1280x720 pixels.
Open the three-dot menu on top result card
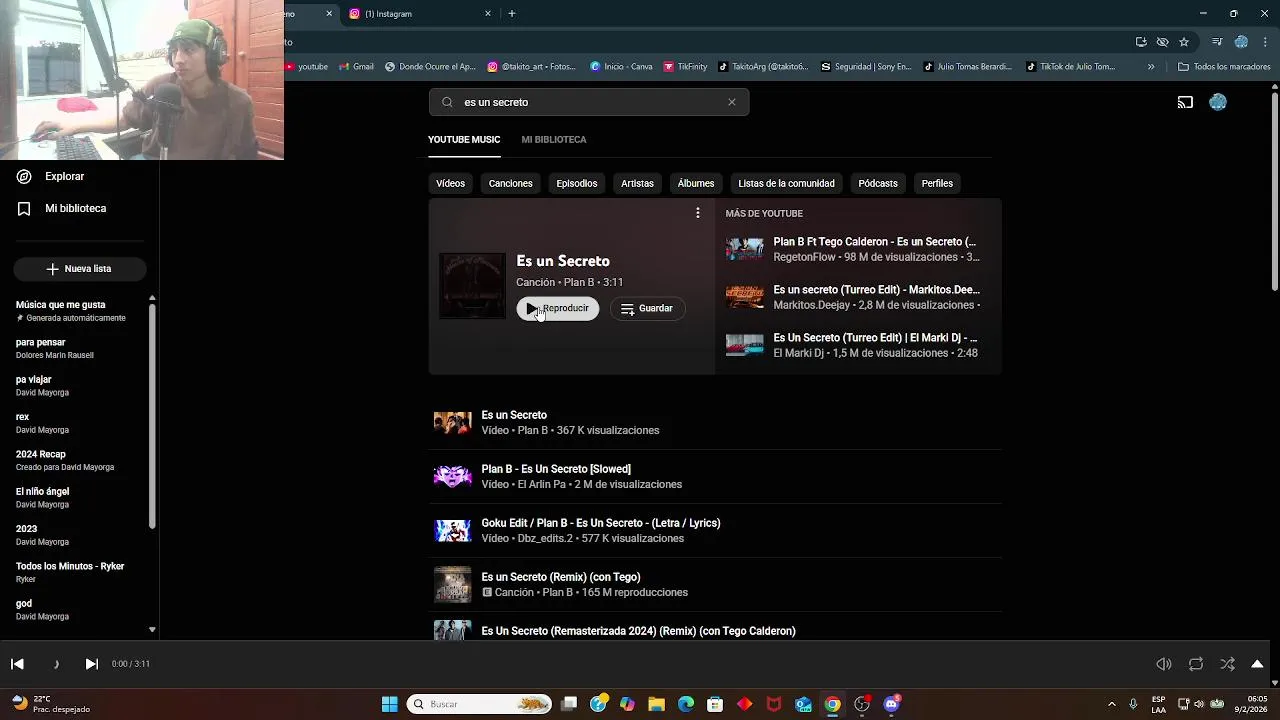698,213
